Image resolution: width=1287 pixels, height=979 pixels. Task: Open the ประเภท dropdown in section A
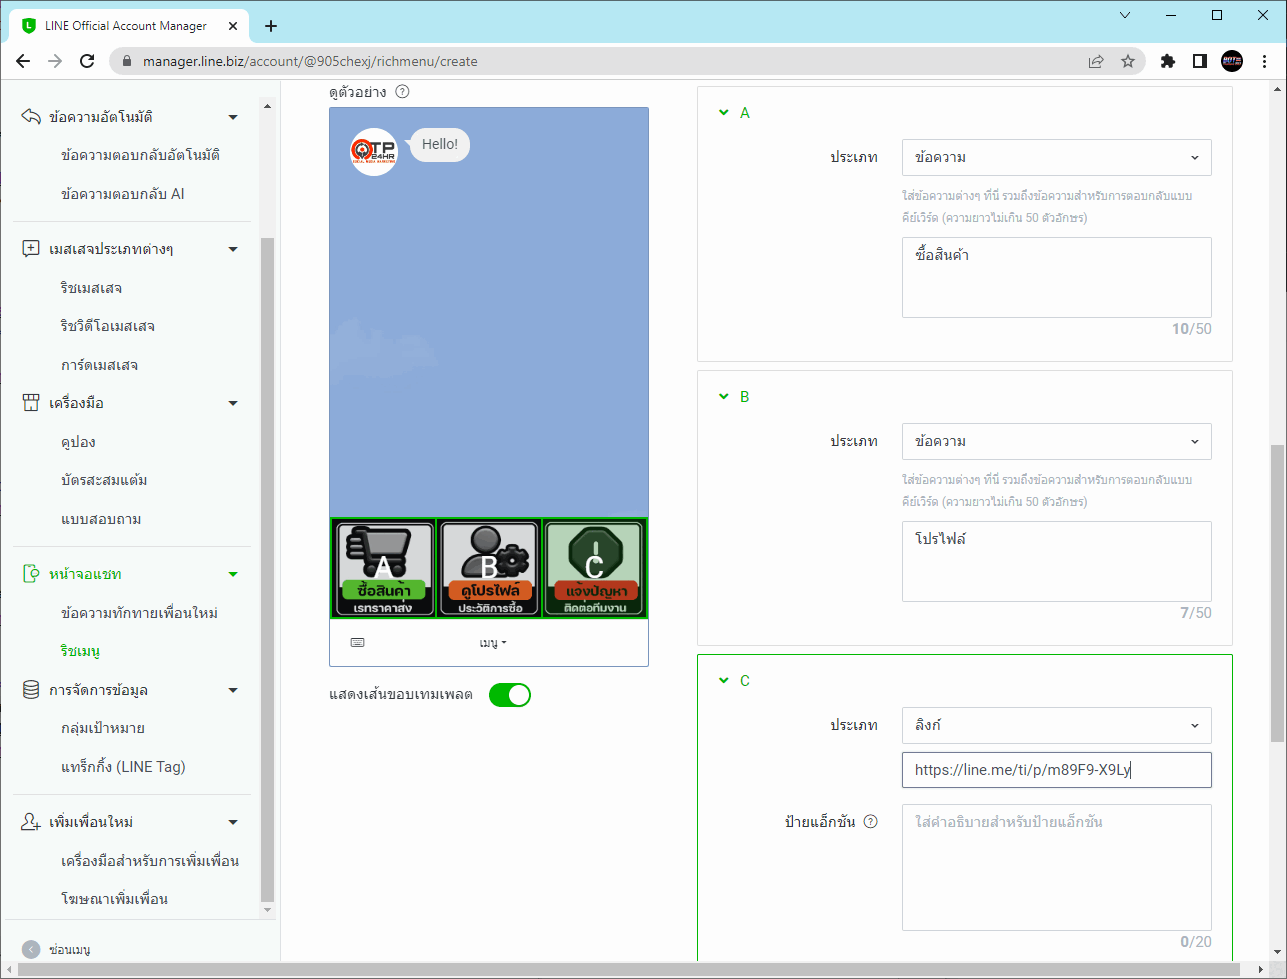[x=1056, y=158]
